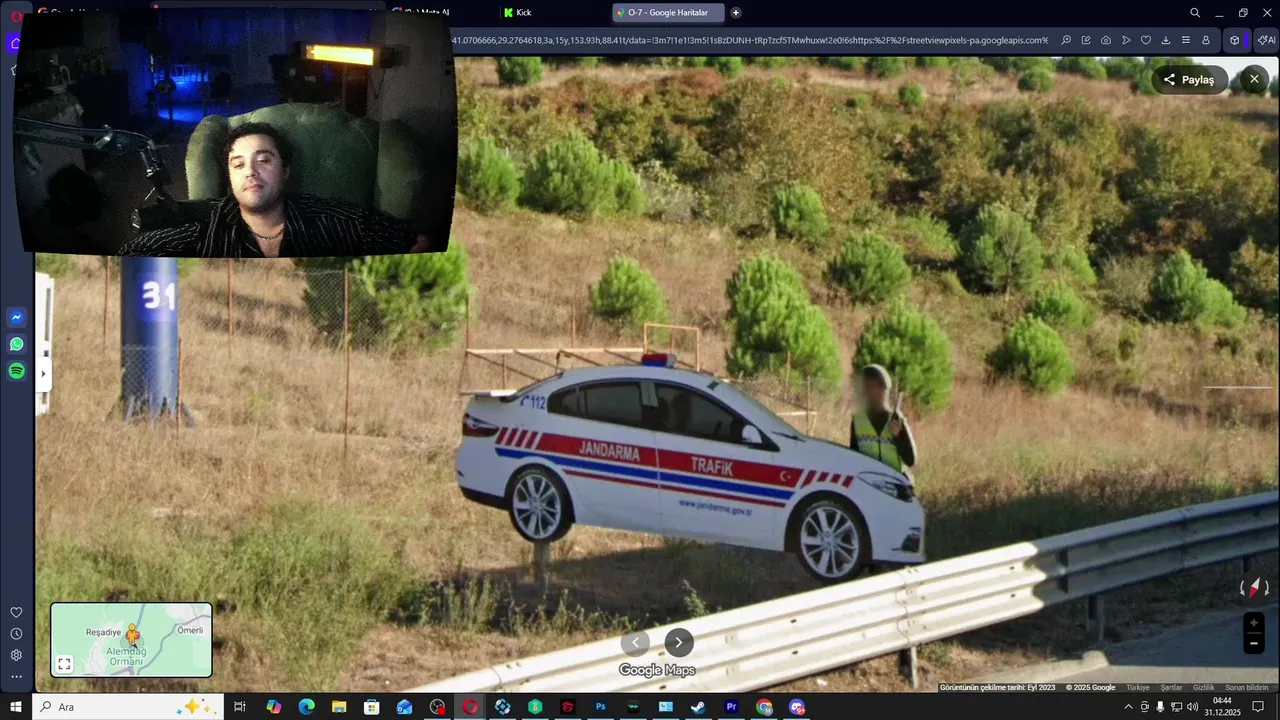The image size is (1280, 720).
Task: Open the profile account icon
Action: pyautogui.click(x=1206, y=40)
